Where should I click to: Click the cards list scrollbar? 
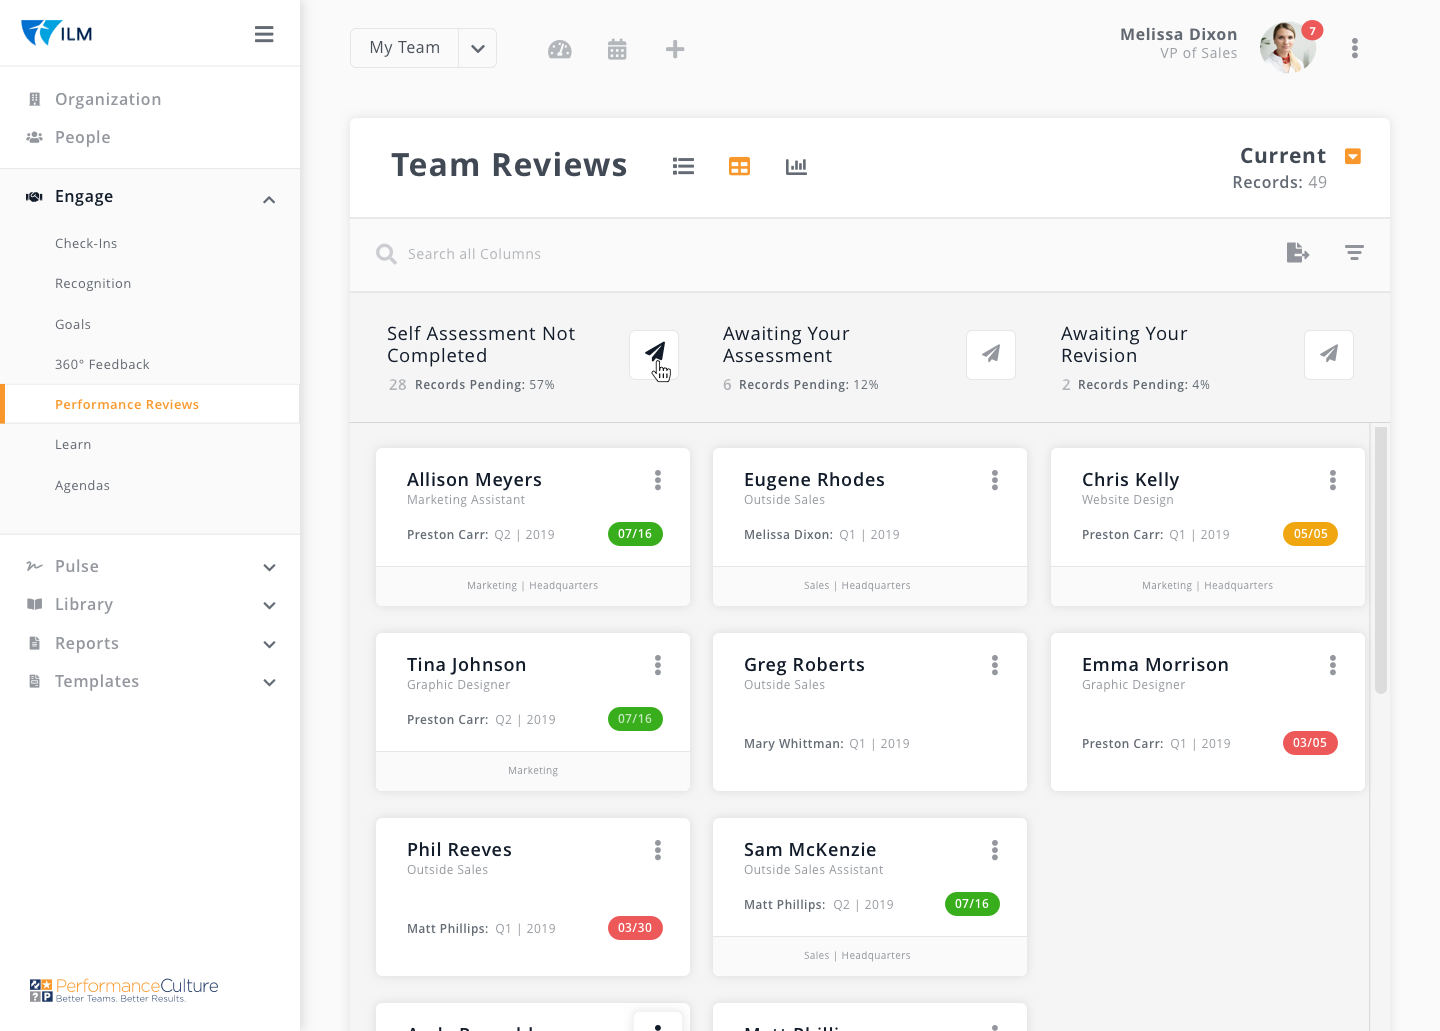click(1381, 560)
